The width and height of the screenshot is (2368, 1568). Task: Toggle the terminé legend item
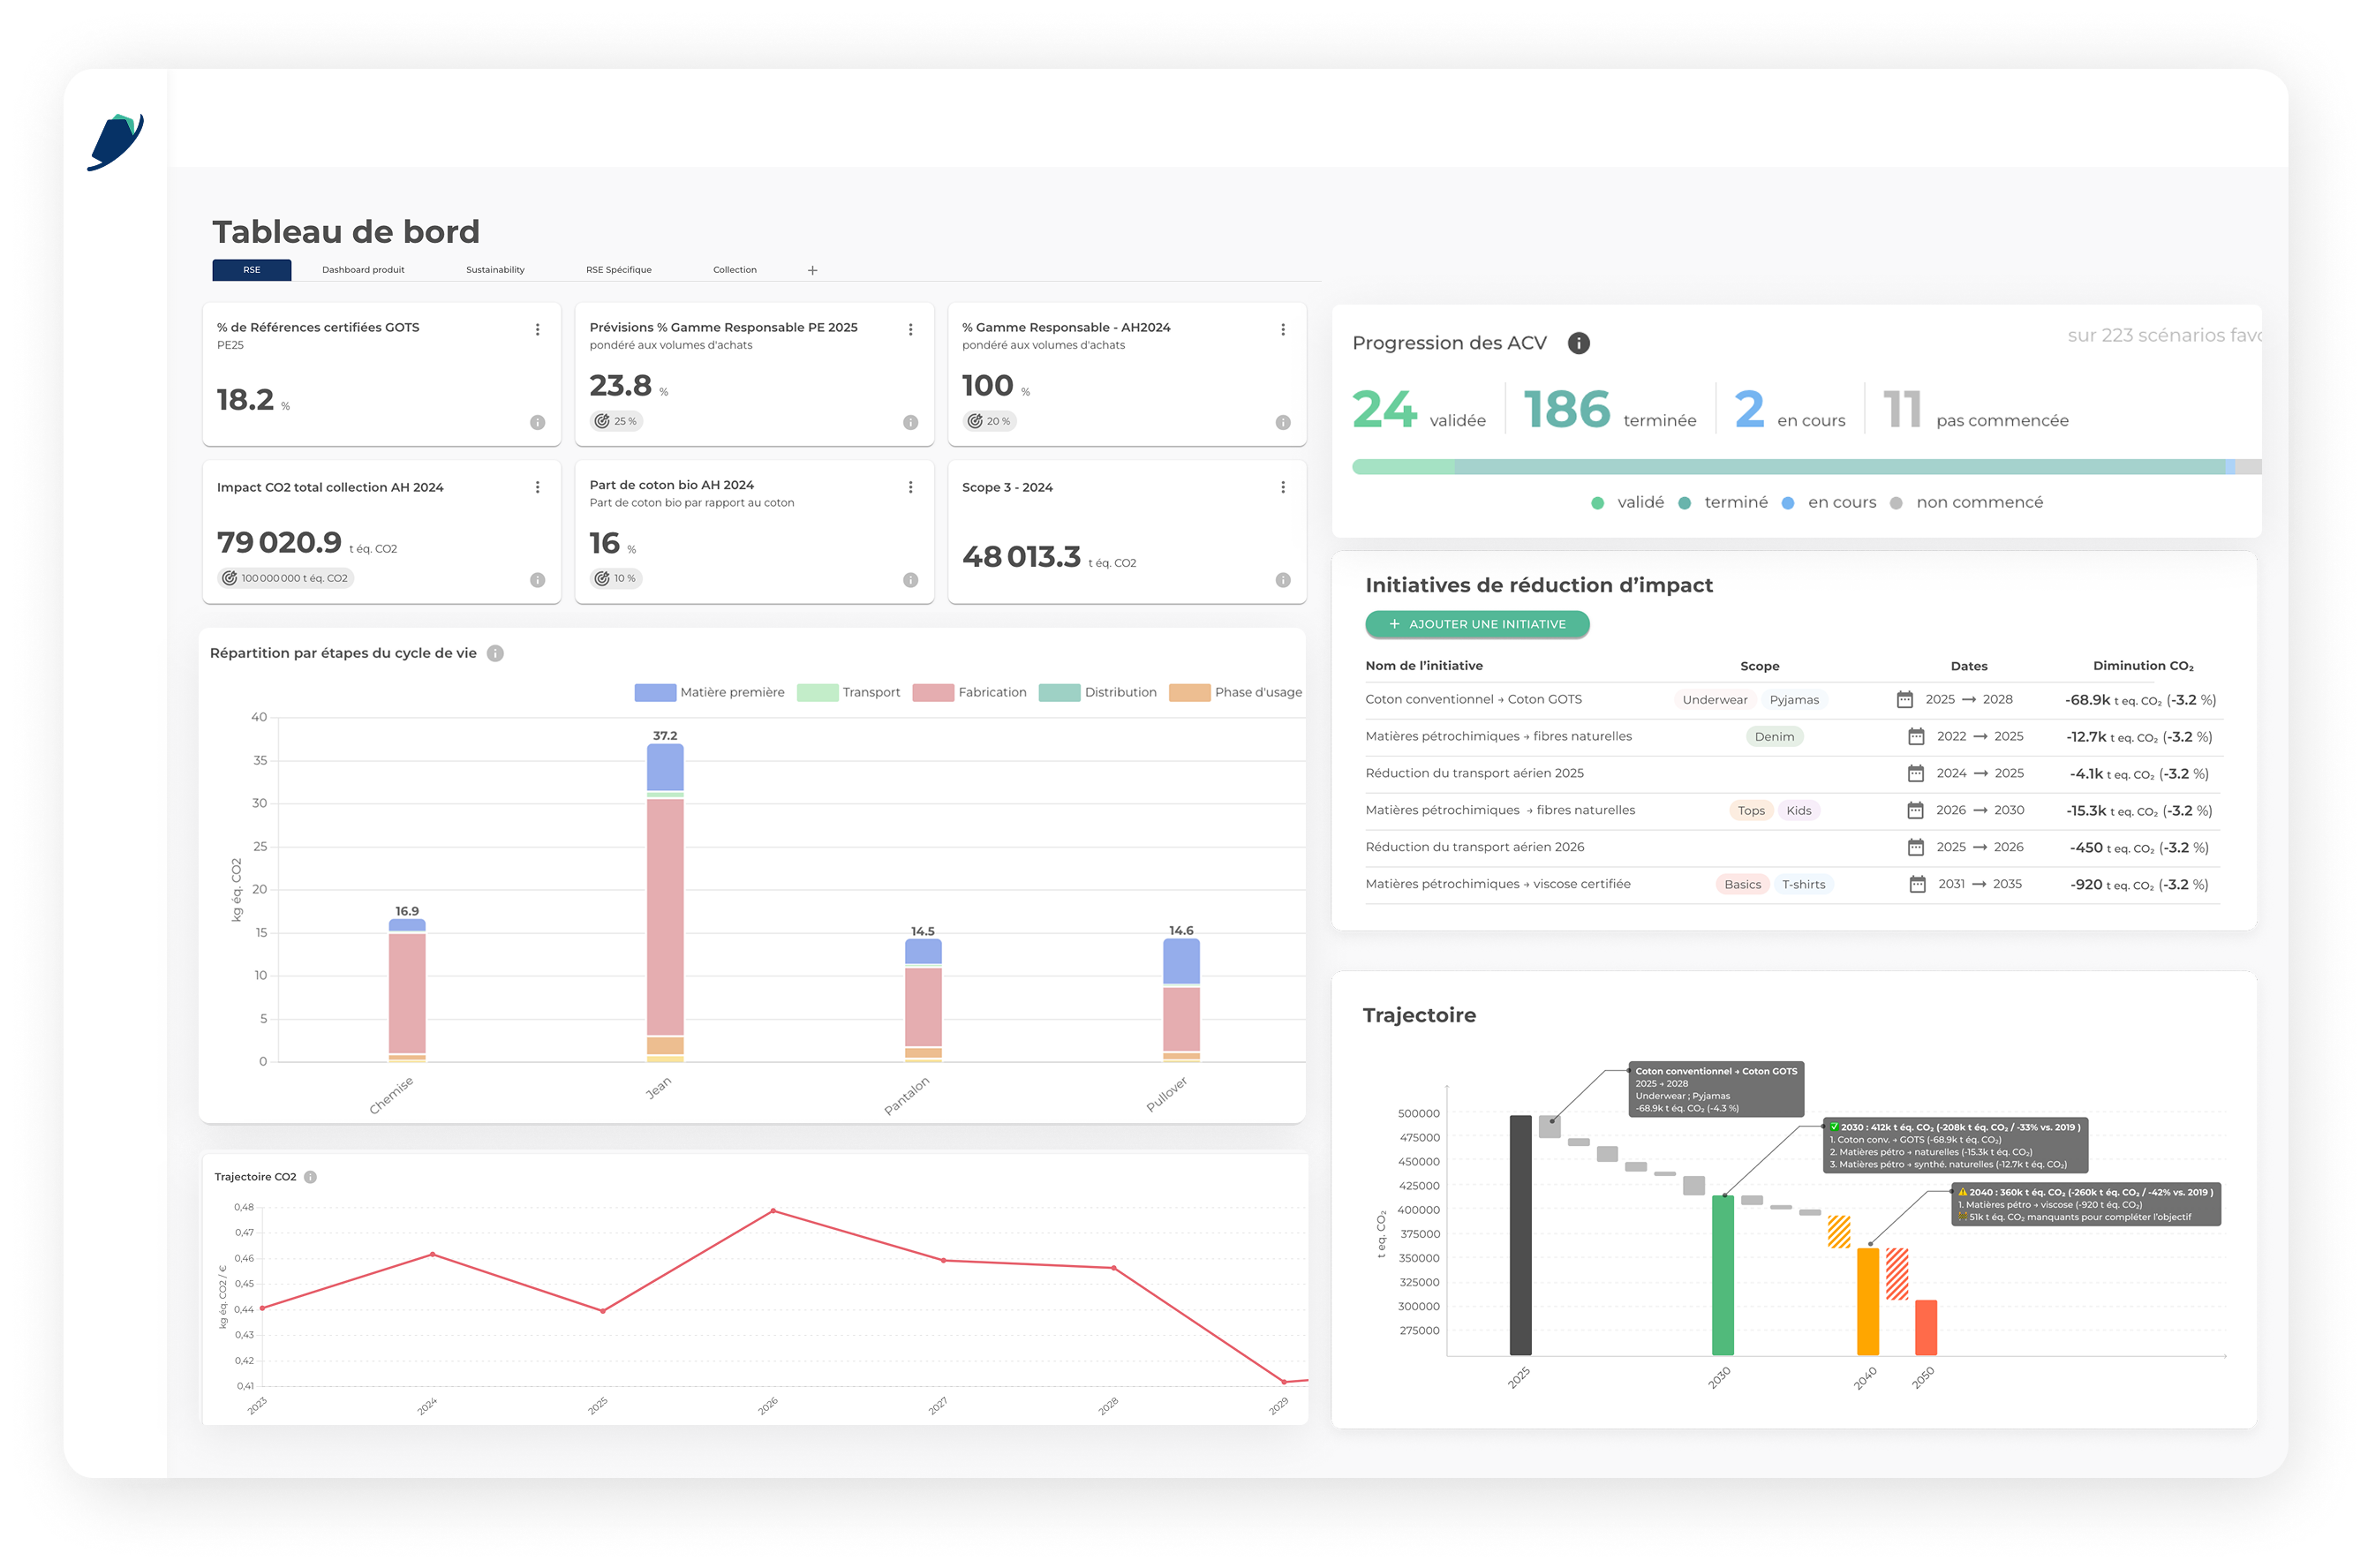pyautogui.click(x=1724, y=503)
